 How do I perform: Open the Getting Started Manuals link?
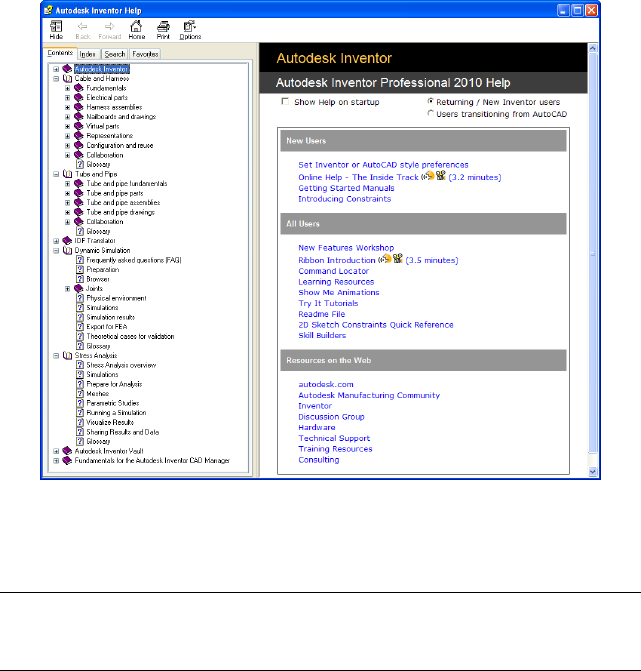(x=346, y=188)
